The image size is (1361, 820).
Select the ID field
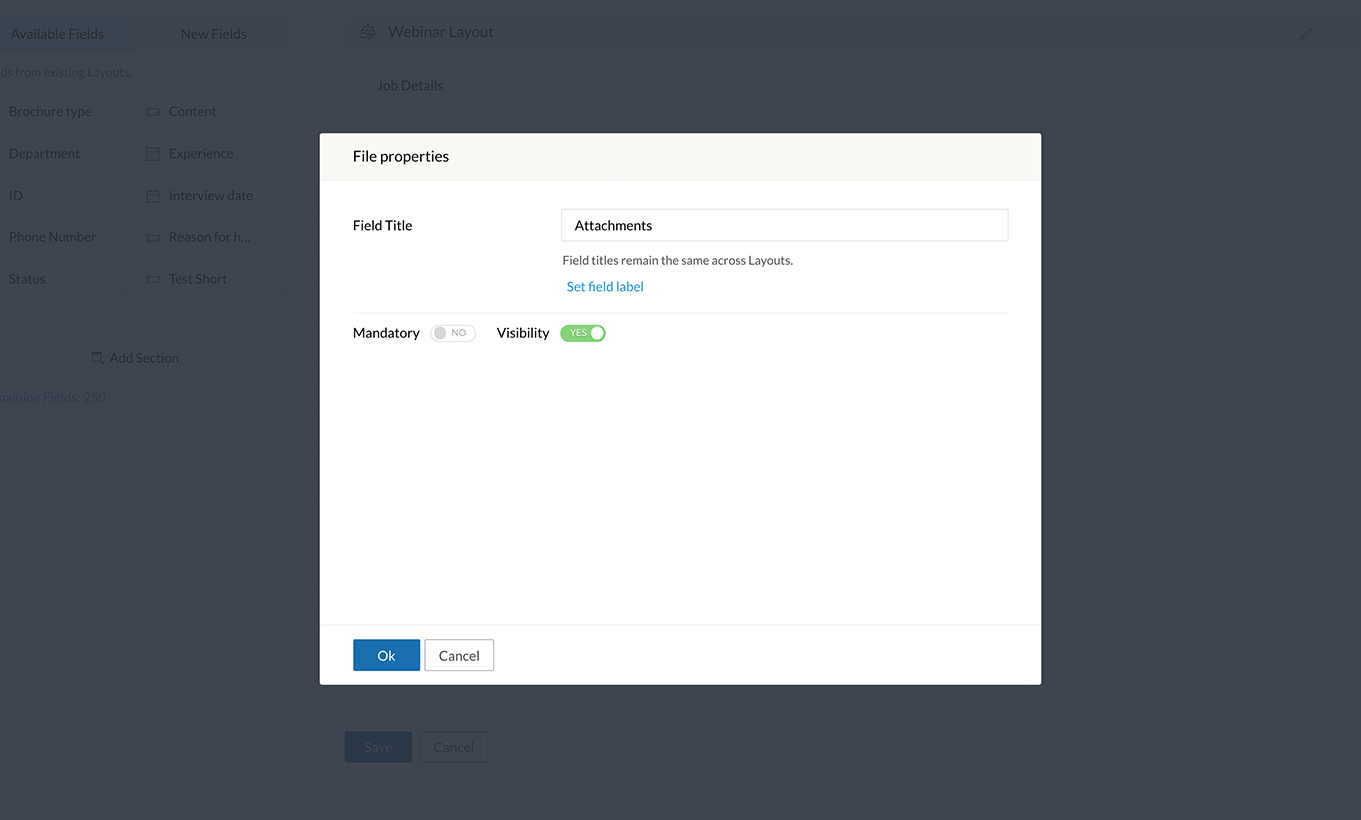coord(62,196)
